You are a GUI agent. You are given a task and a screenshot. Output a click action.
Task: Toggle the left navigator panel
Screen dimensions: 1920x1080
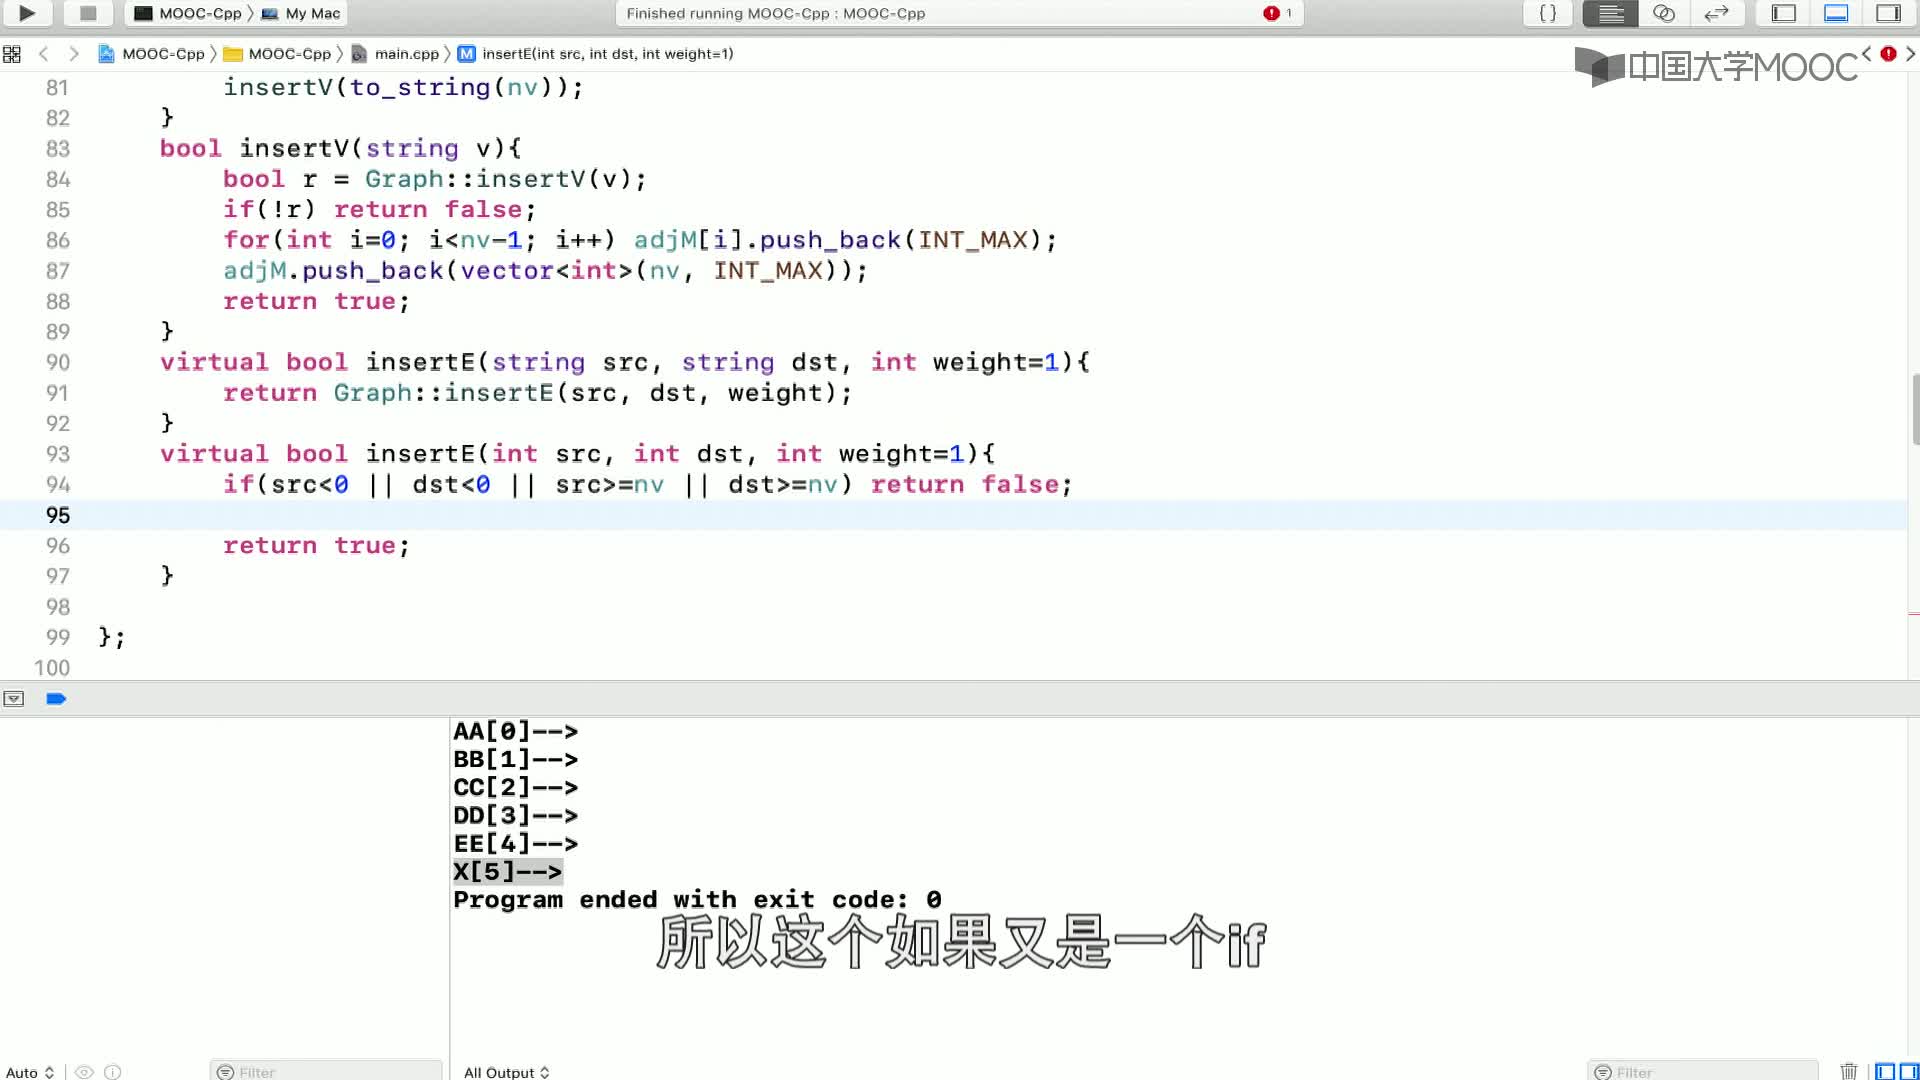[x=1784, y=13]
